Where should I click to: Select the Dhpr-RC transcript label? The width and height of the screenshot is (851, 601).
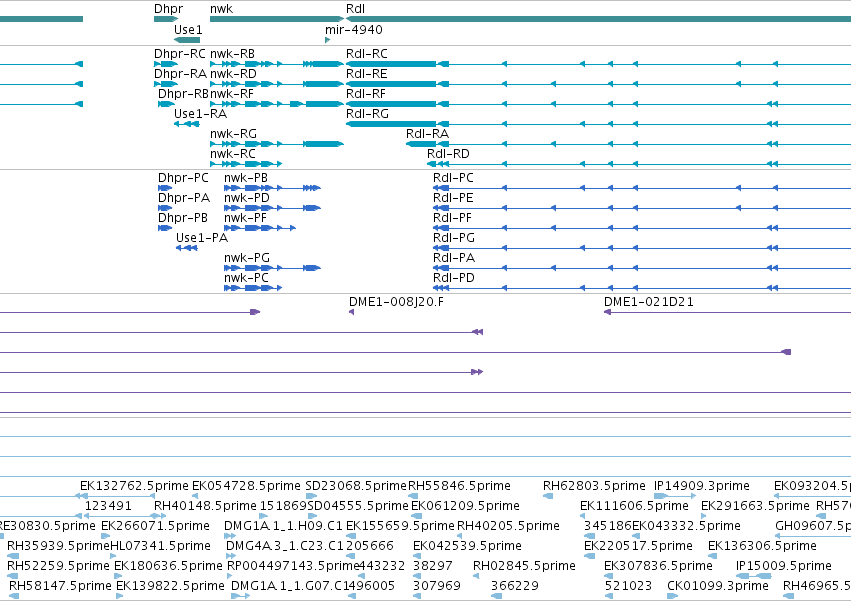(x=180, y=54)
